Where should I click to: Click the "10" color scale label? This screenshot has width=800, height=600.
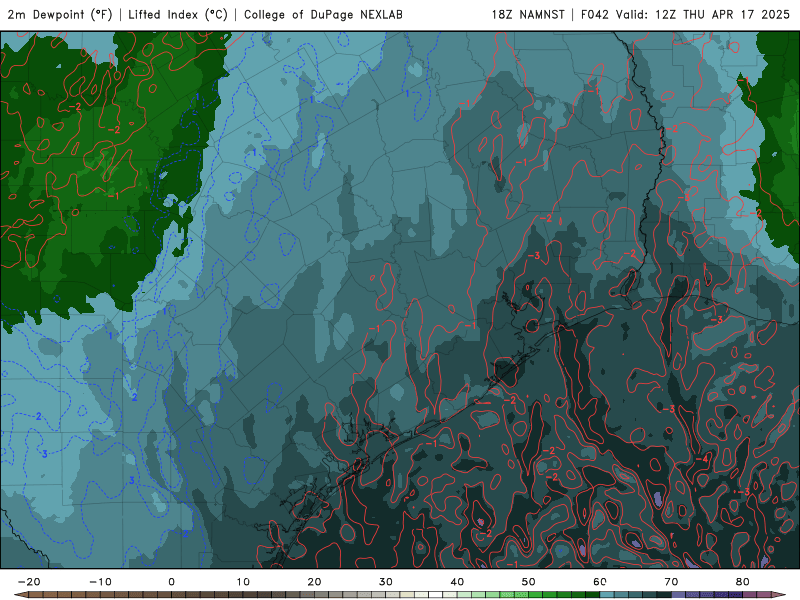coord(243,582)
